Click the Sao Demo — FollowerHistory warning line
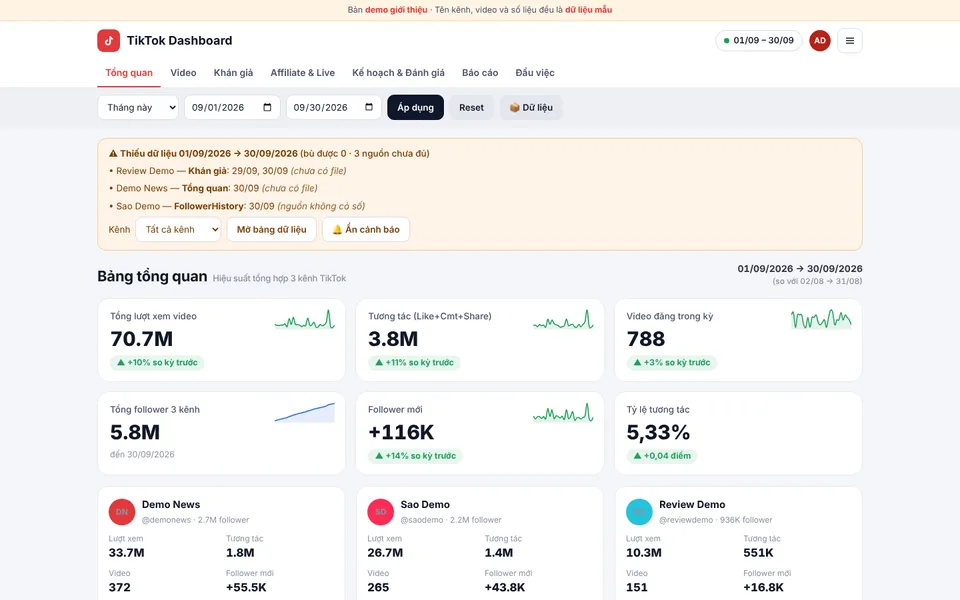The height and width of the screenshot is (600, 960). pyautogui.click(x=237, y=206)
